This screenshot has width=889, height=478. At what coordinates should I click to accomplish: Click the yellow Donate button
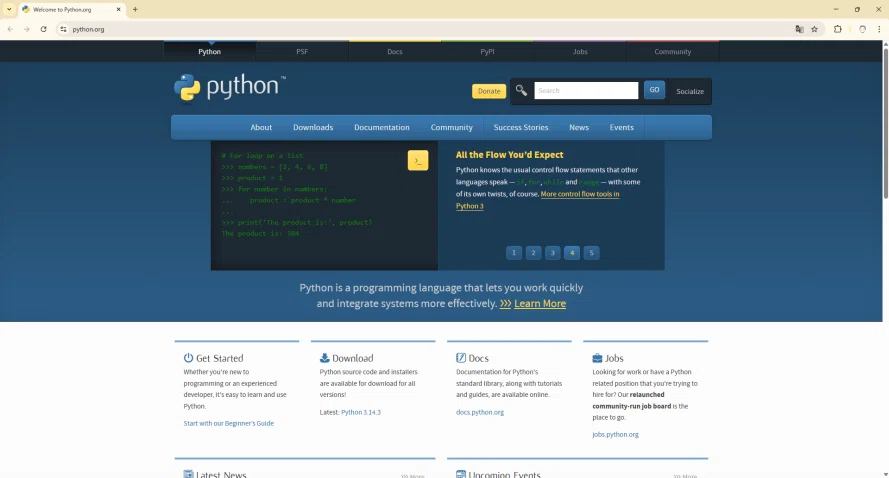click(x=489, y=91)
